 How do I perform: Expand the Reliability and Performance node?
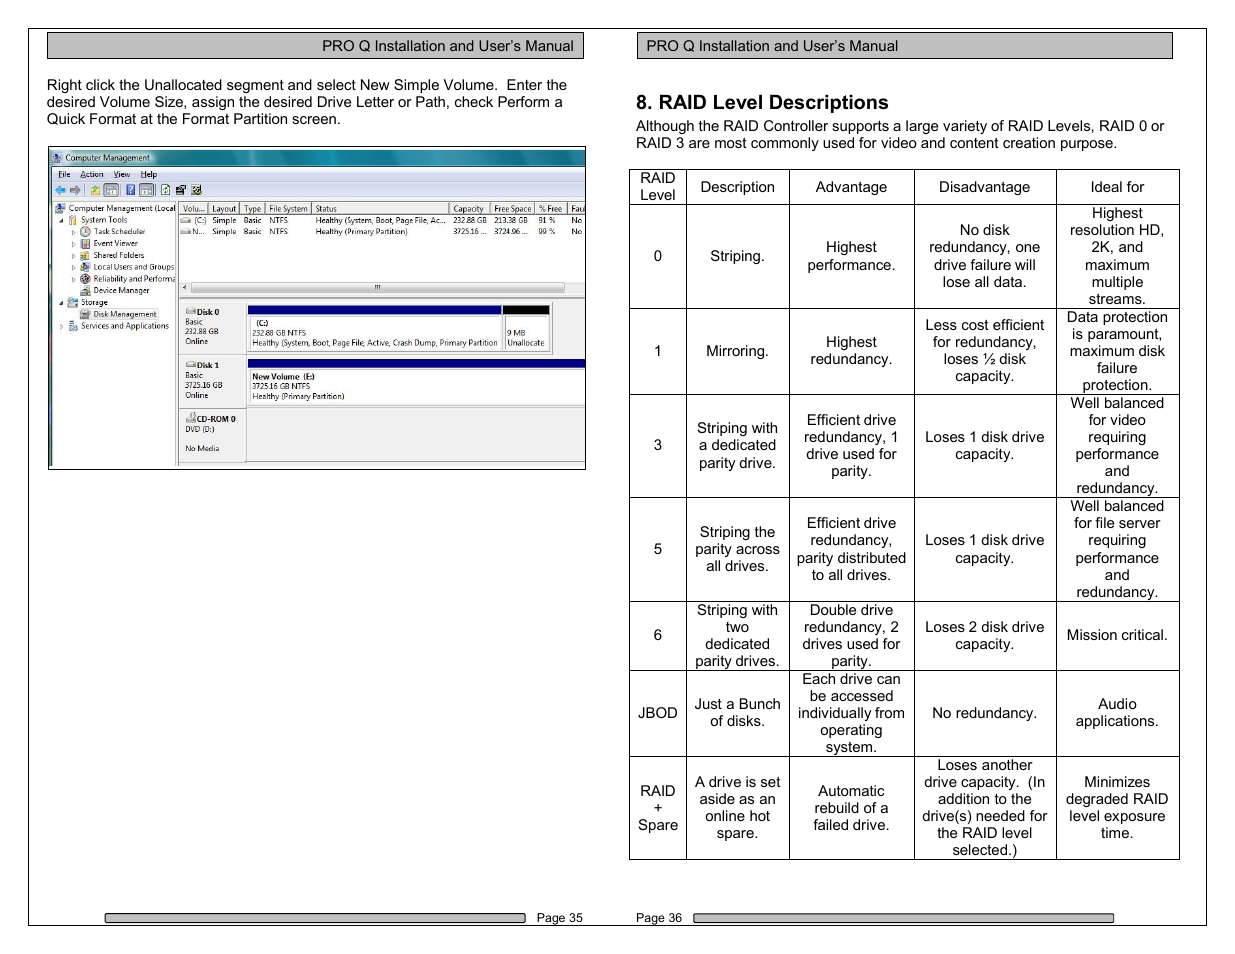click(x=74, y=279)
